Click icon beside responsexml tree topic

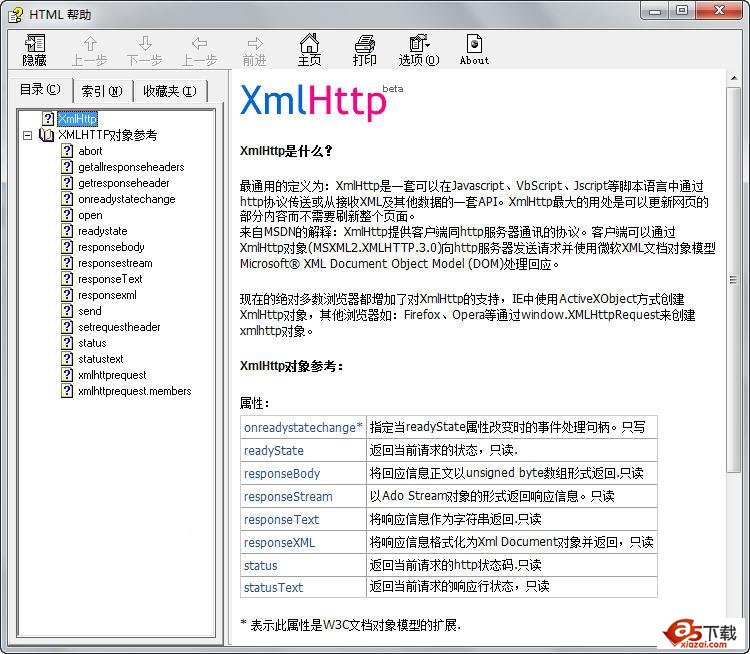[x=67, y=295]
